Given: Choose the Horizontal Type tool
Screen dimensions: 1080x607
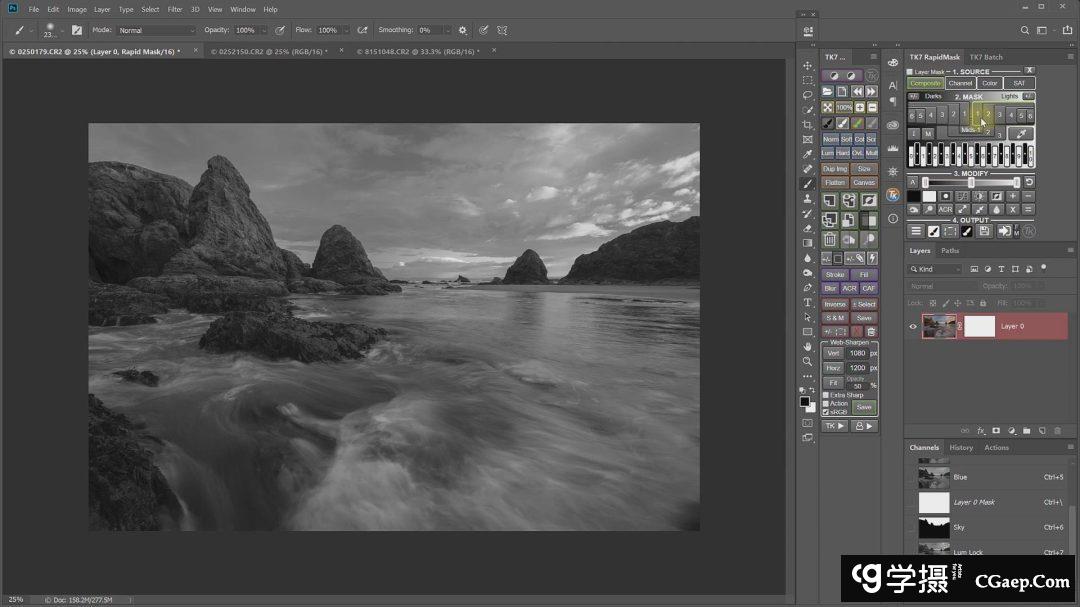Looking at the screenshot, I should click(807, 302).
